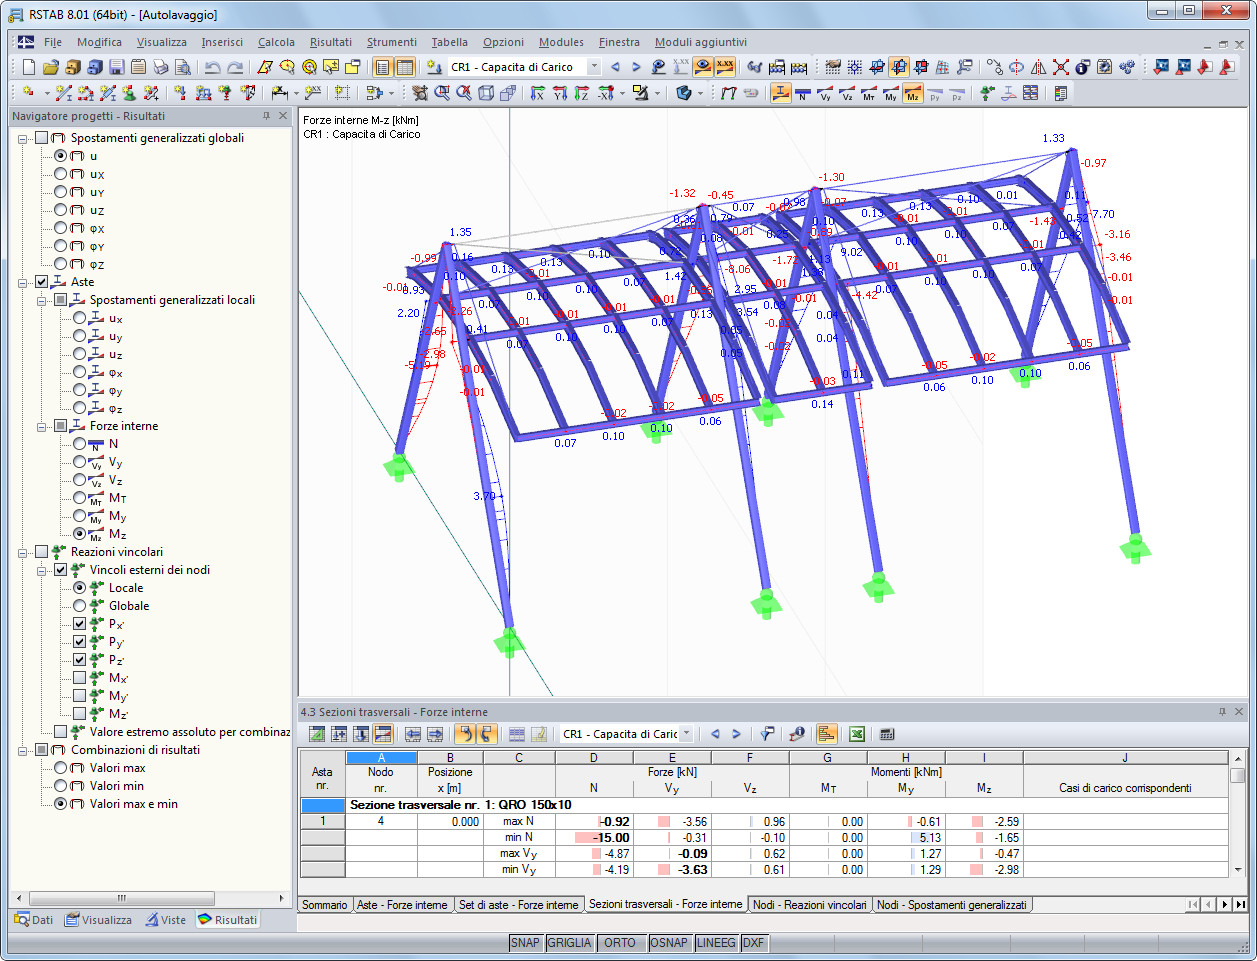This screenshot has width=1257, height=961.
Task: Click the 'Visualizza' navigator tab
Action: 98,920
